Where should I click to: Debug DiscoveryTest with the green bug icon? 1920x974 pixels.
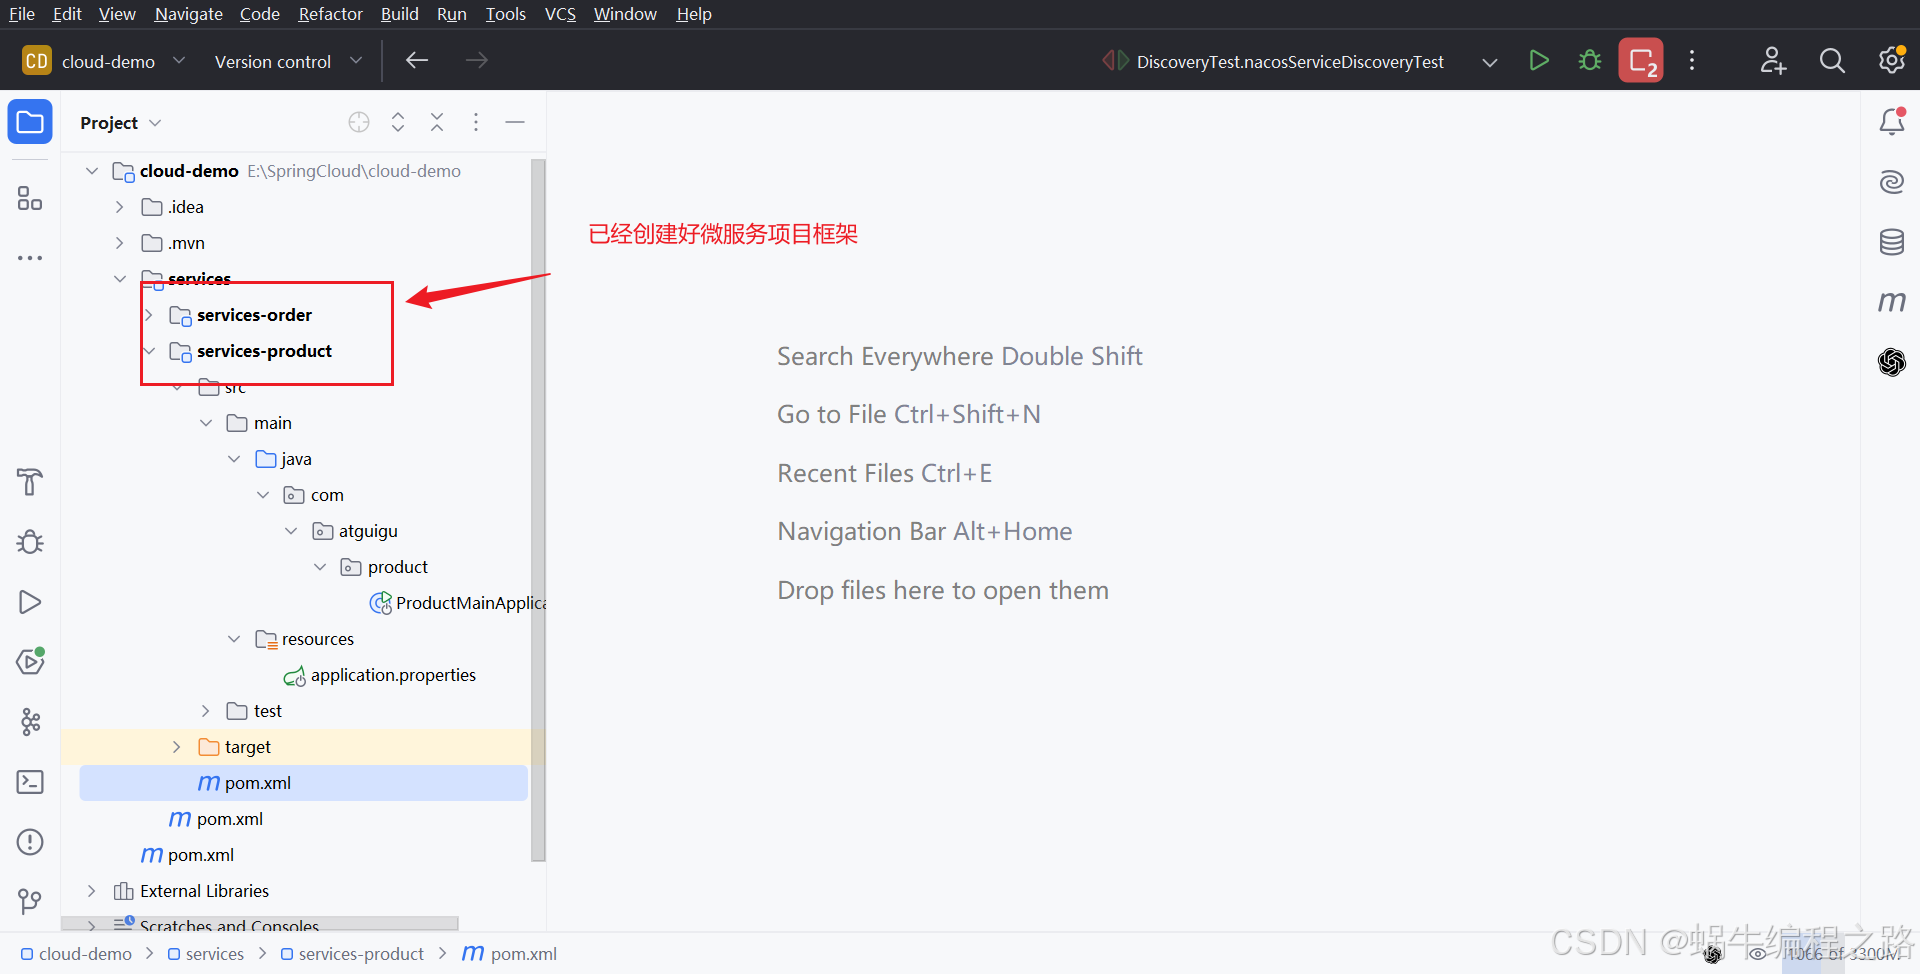1590,61
